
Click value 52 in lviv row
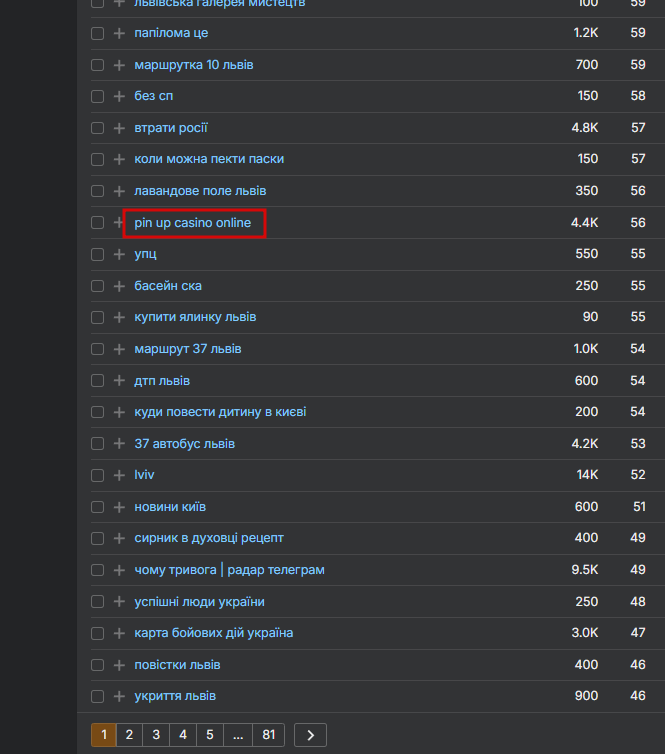point(638,475)
